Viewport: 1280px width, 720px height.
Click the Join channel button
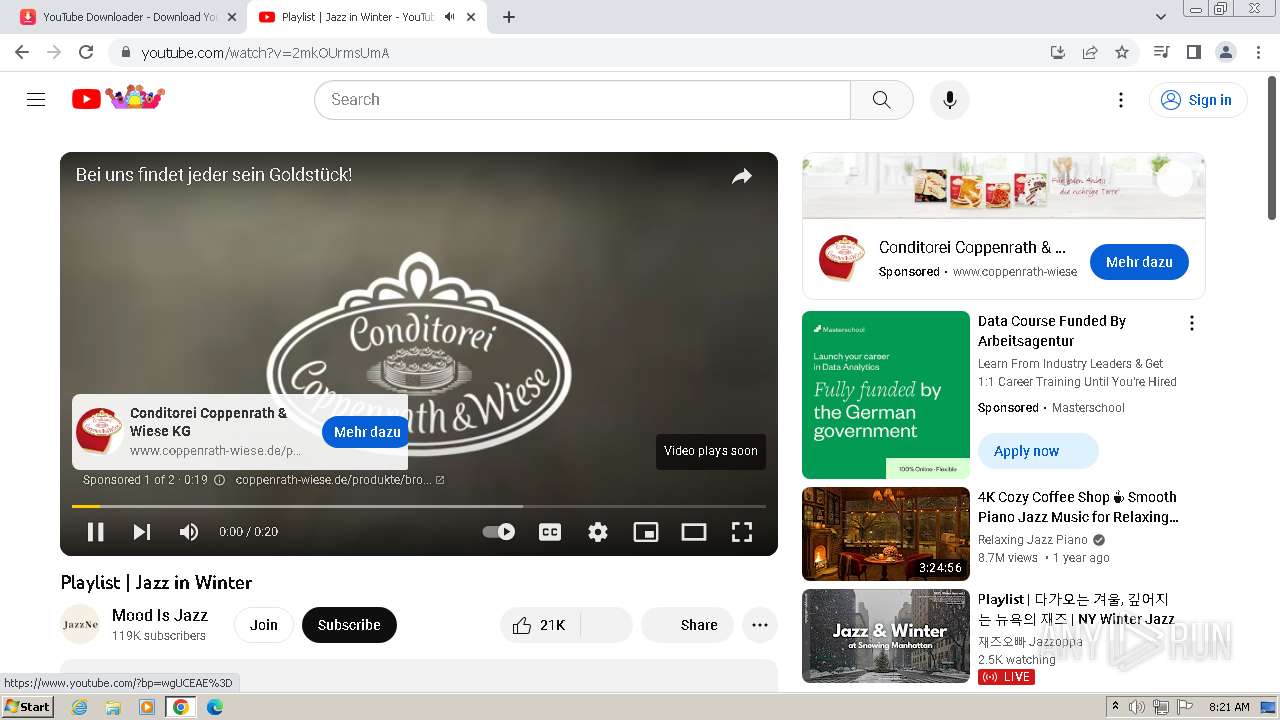264,625
